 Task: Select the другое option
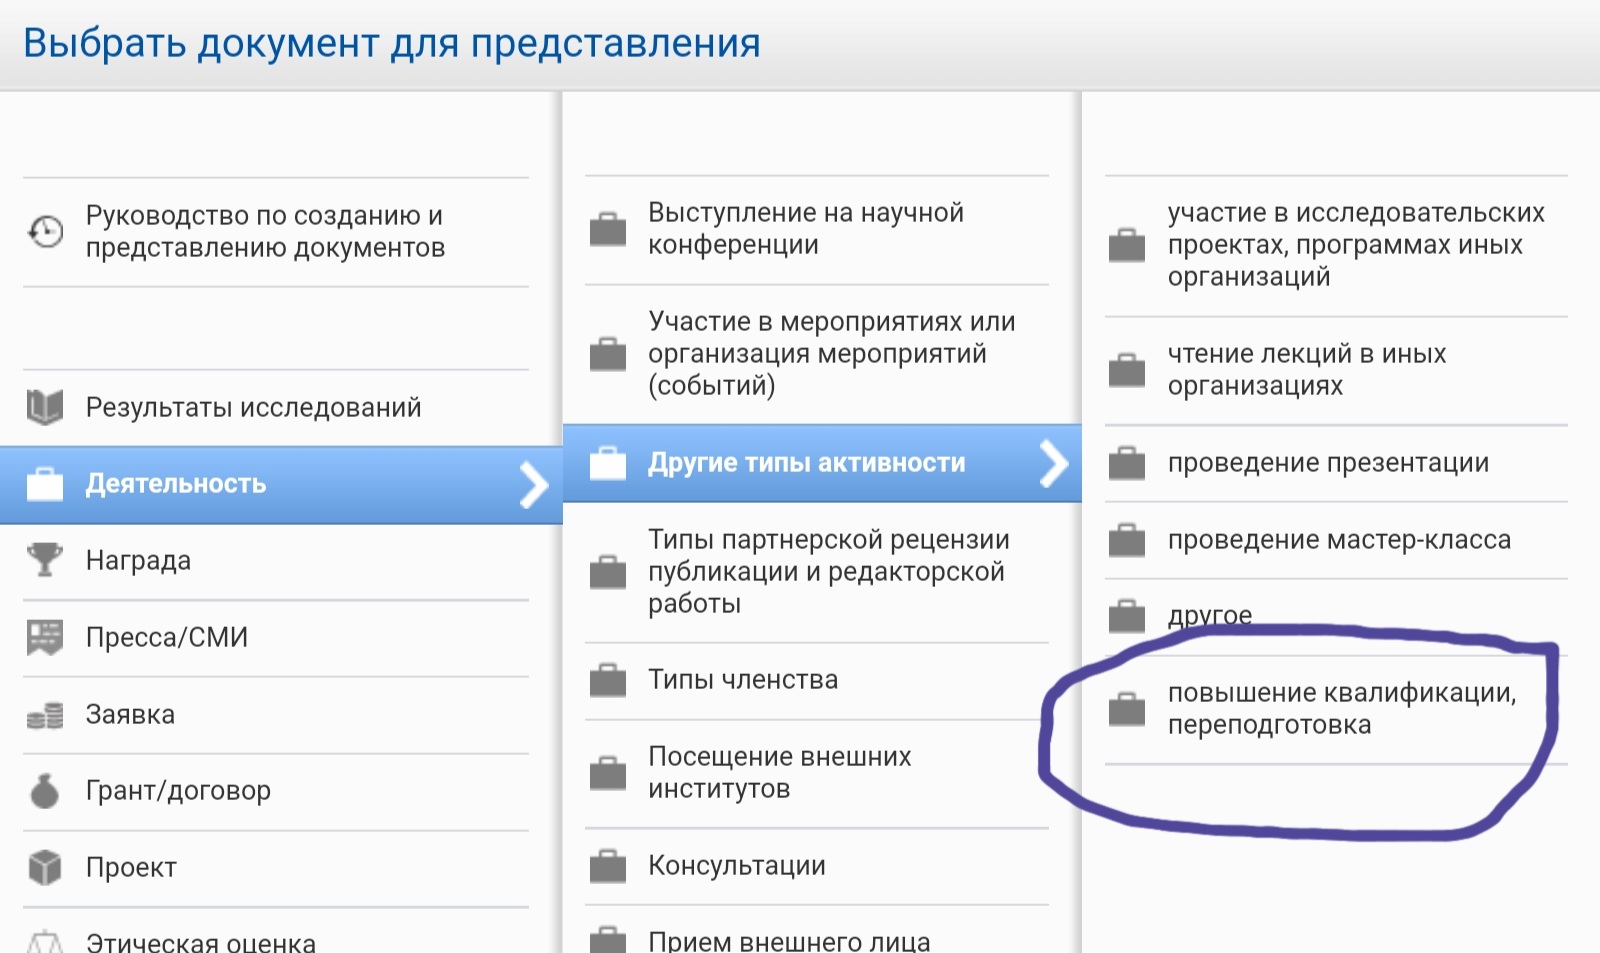pos(1336,616)
